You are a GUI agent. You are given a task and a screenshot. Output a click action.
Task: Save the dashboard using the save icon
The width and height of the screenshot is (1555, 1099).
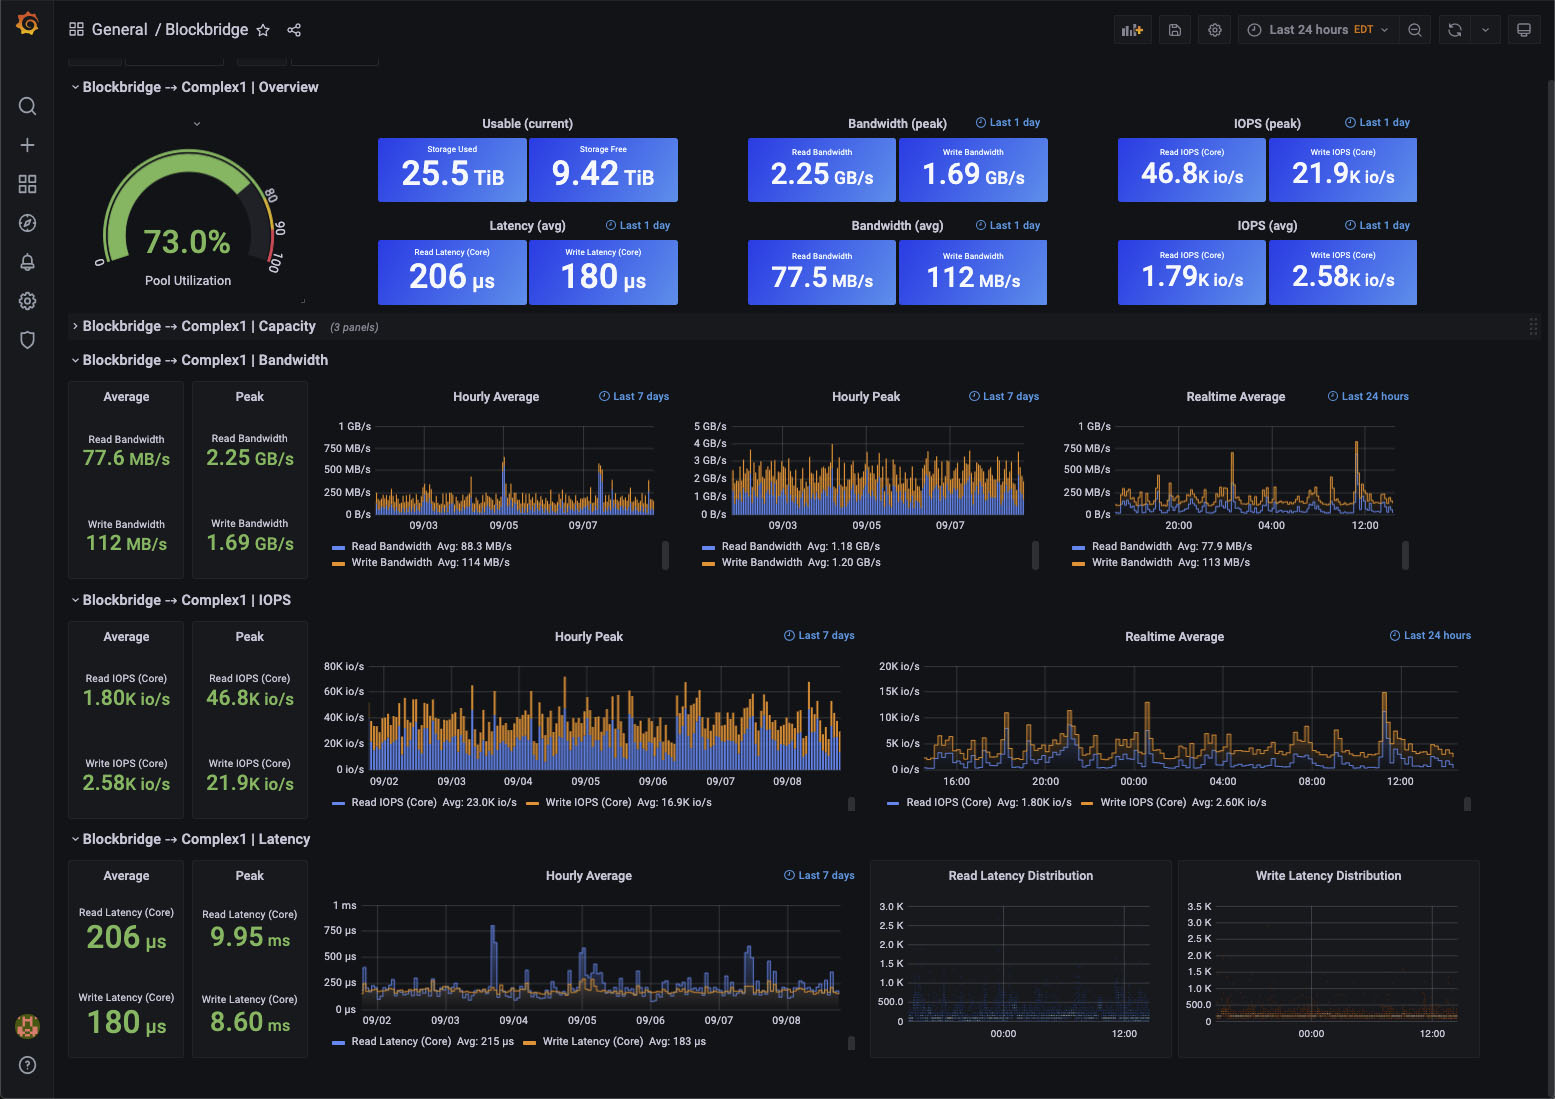[x=1174, y=29]
